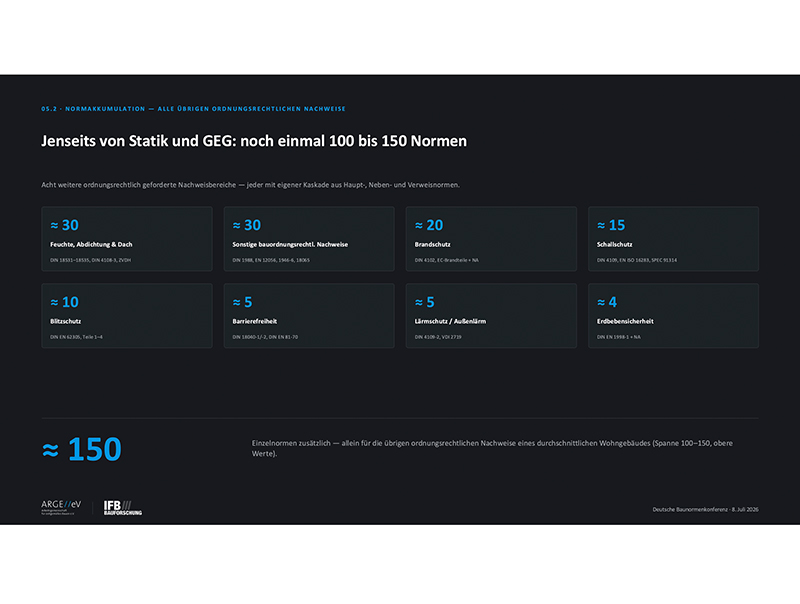Click the ≈ 15 figure in Schallschutz
The height and width of the screenshot is (604, 800).
[611, 225]
